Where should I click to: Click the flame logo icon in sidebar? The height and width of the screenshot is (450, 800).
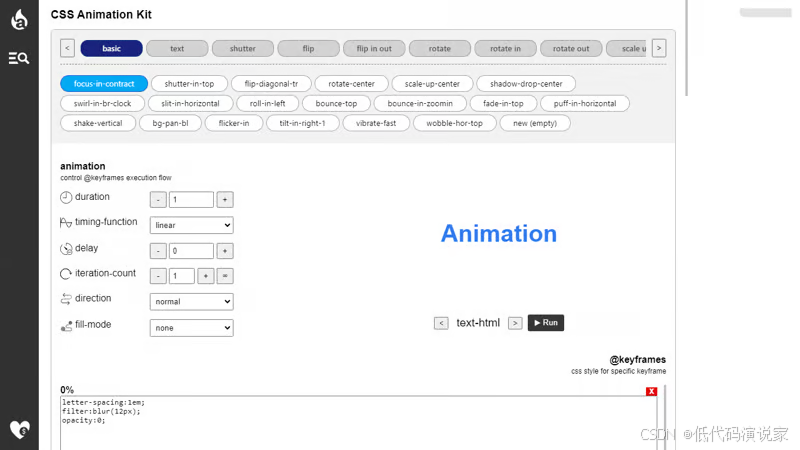[x=19, y=19]
